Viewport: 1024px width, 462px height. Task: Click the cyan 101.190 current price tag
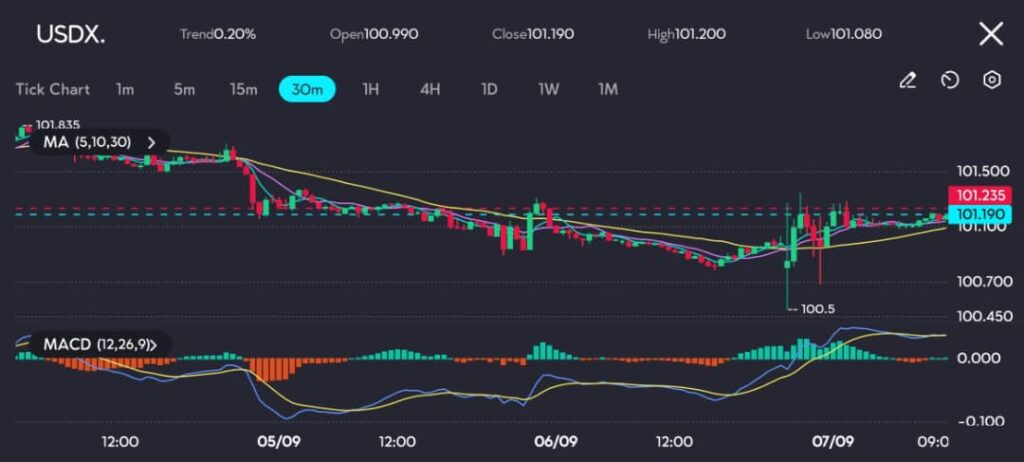[980, 214]
